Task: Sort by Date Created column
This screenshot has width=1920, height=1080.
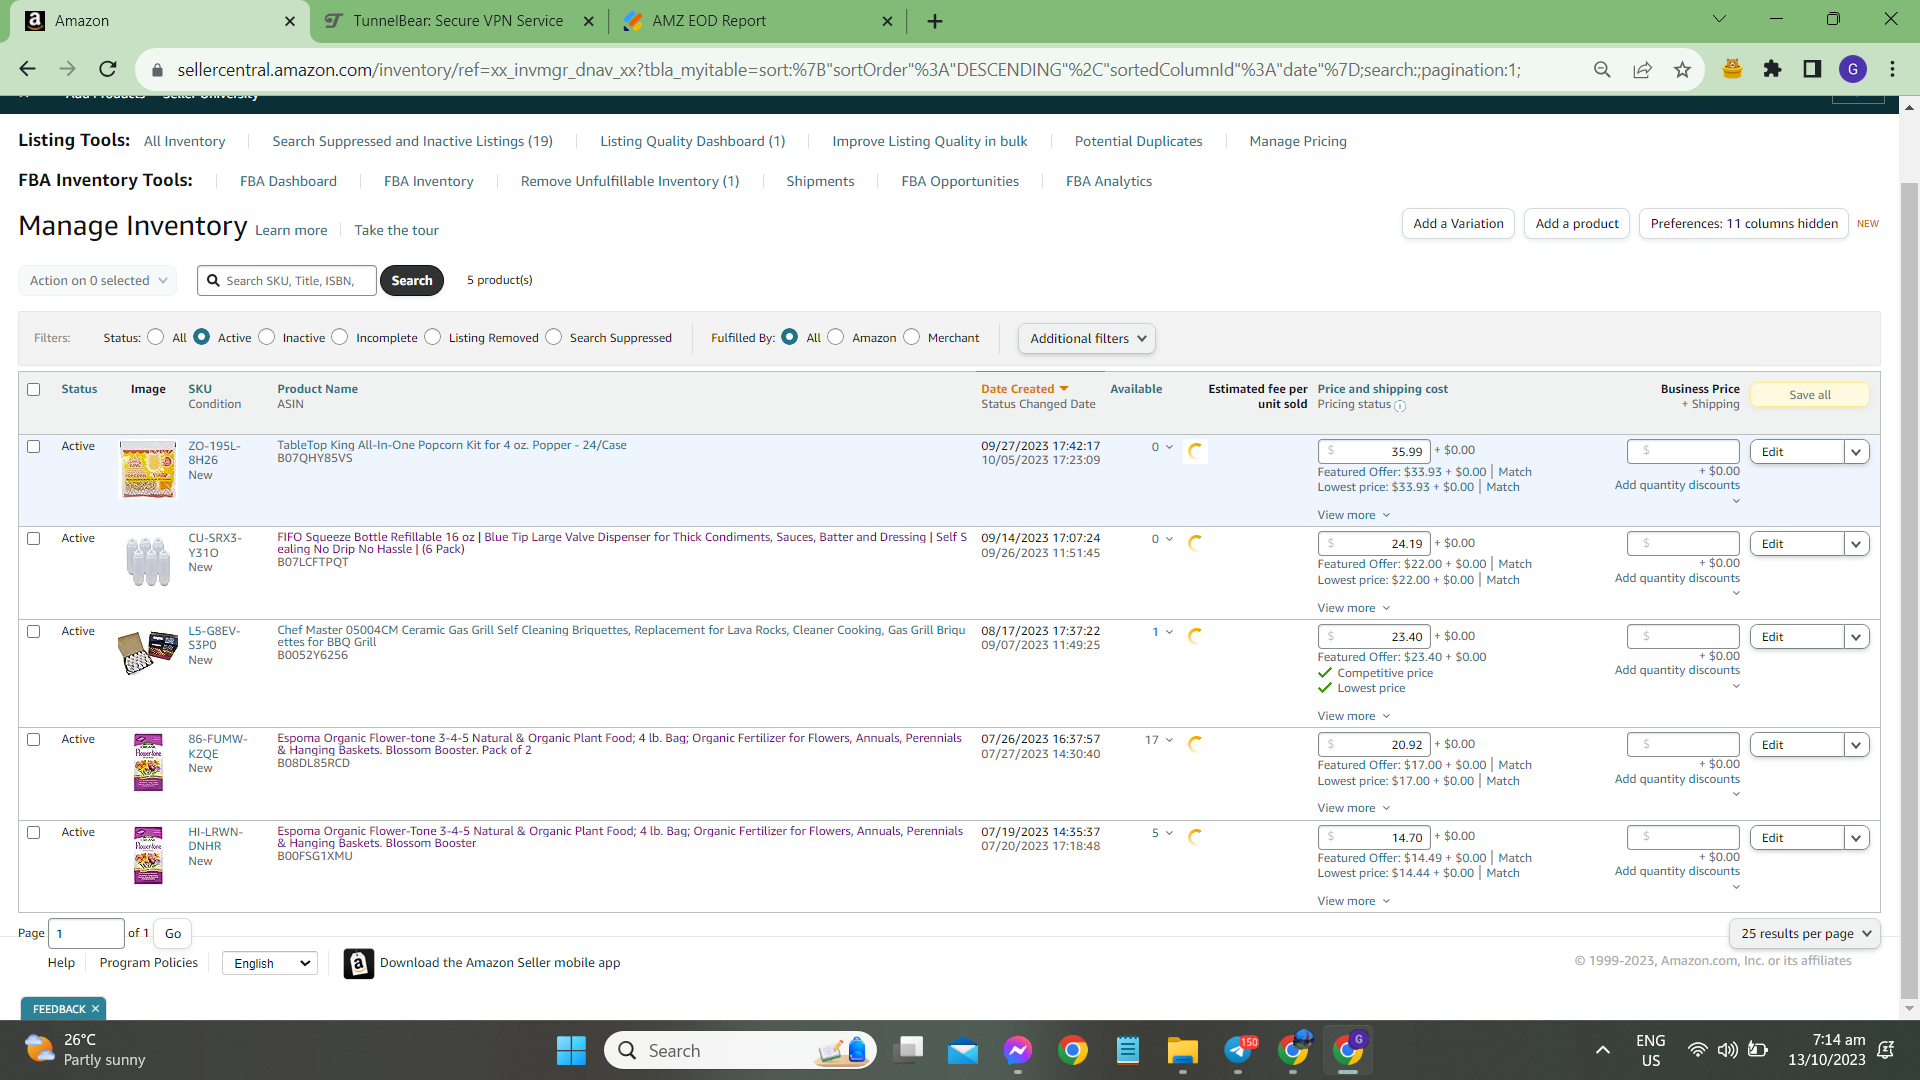Action: point(1024,389)
